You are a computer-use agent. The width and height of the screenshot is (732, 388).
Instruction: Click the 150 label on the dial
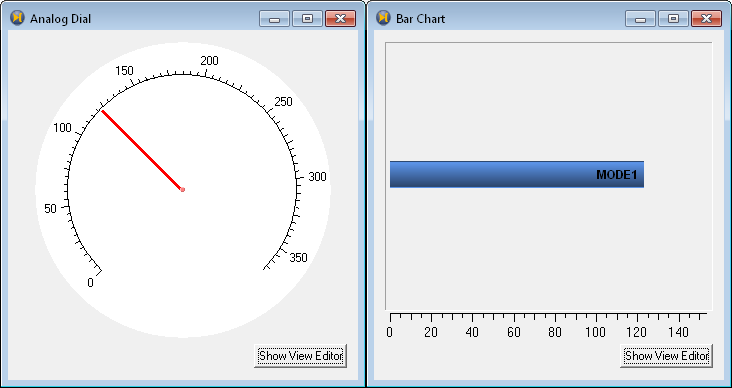(x=124, y=71)
